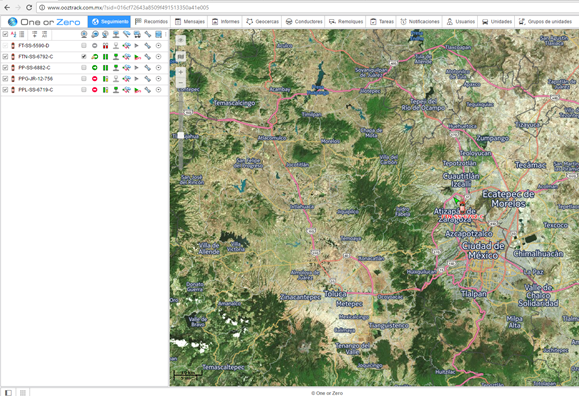Screen dimensions: 579x396
Task: Click the red stopped icon for PPG-JR-12-756
Action: tap(95, 79)
